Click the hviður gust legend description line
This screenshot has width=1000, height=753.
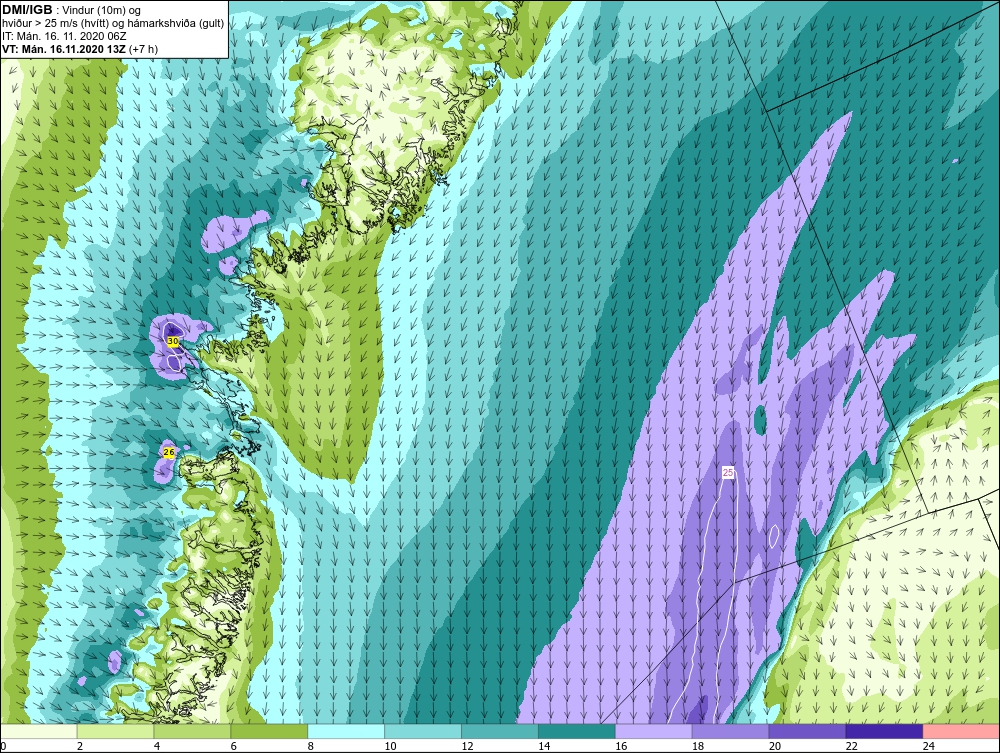[114, 24]
